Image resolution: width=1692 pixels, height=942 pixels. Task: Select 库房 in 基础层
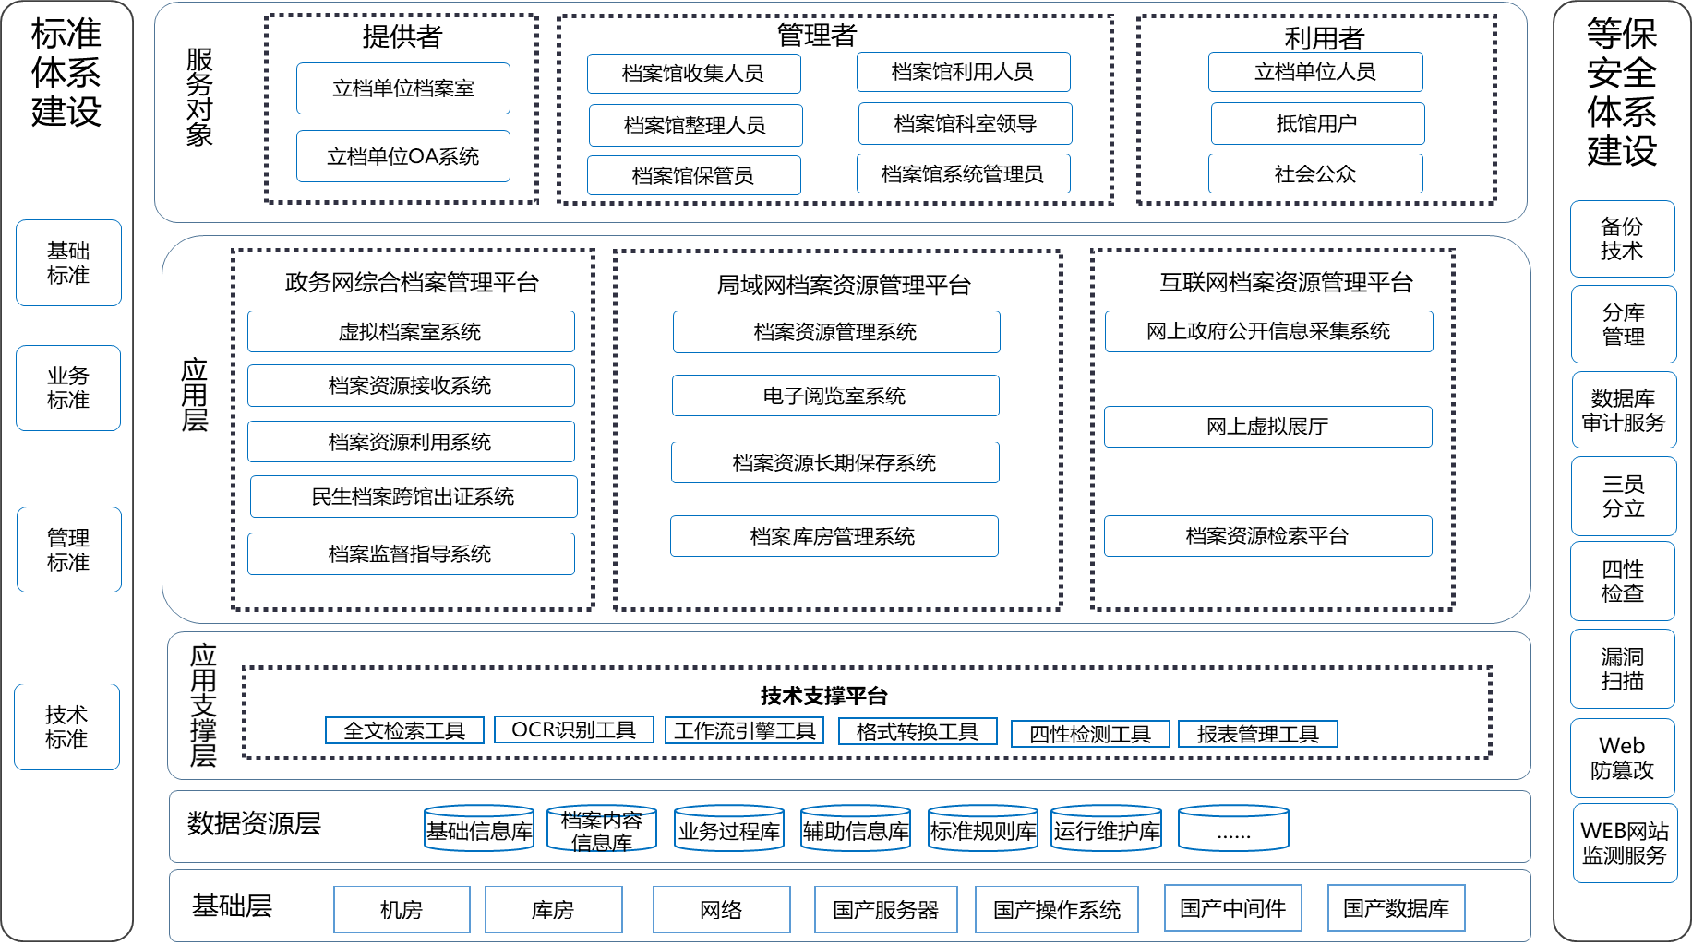[x=554, y=910]
